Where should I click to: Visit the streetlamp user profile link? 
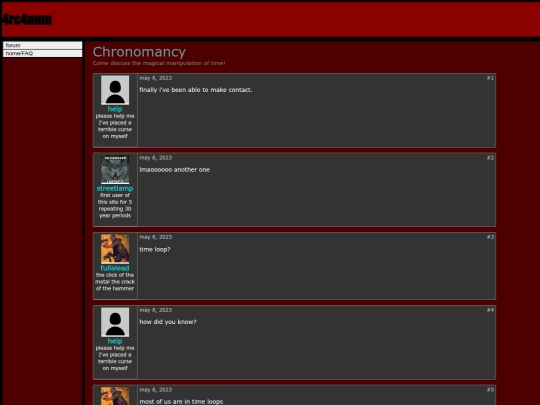(115, 188)
